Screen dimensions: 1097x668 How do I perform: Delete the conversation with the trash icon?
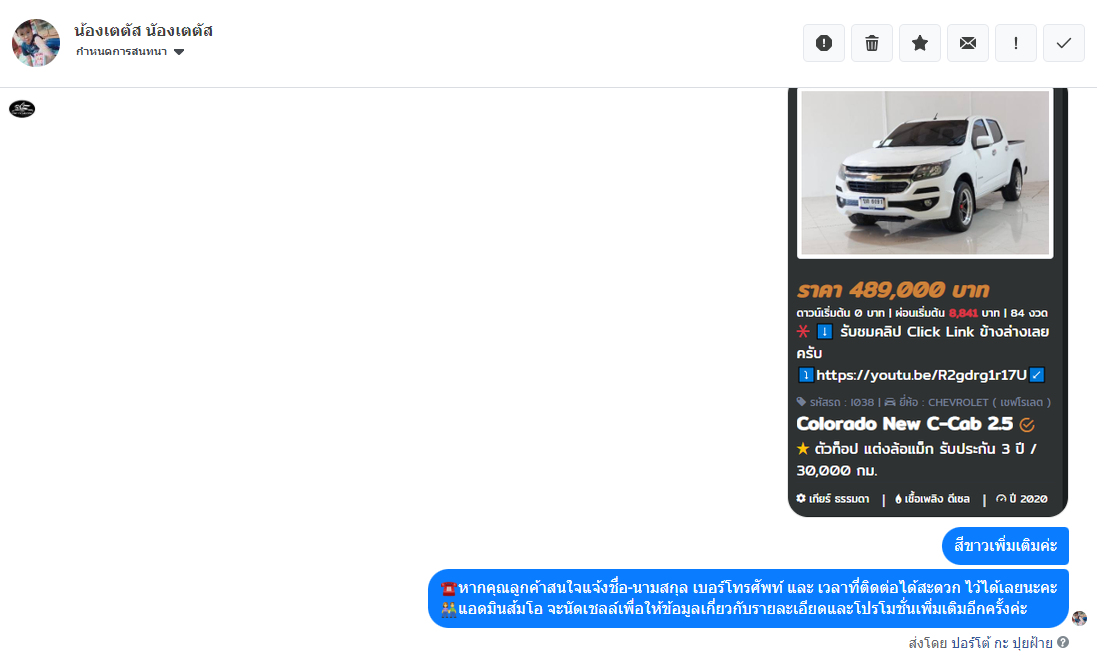[x=872, y=43]
